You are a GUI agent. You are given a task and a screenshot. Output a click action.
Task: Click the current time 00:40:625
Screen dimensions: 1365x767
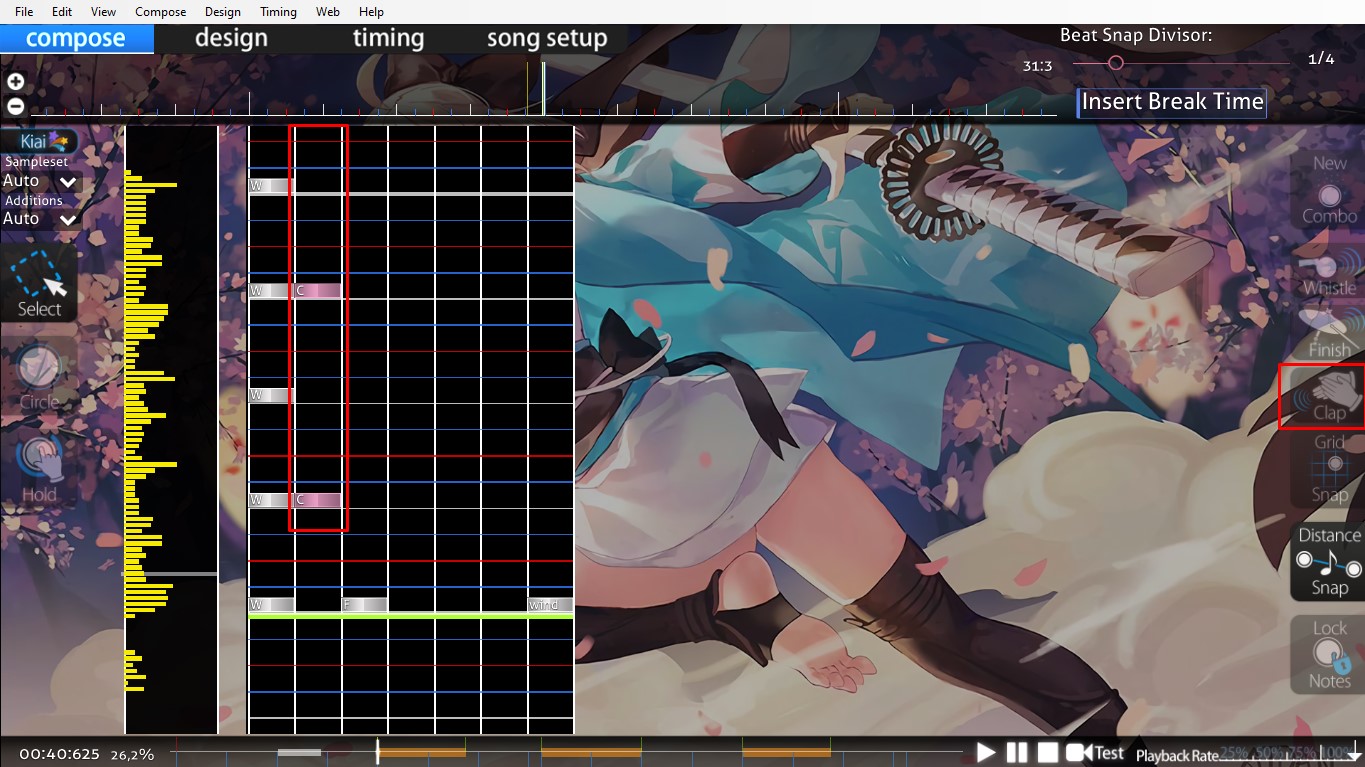point(59,754)
